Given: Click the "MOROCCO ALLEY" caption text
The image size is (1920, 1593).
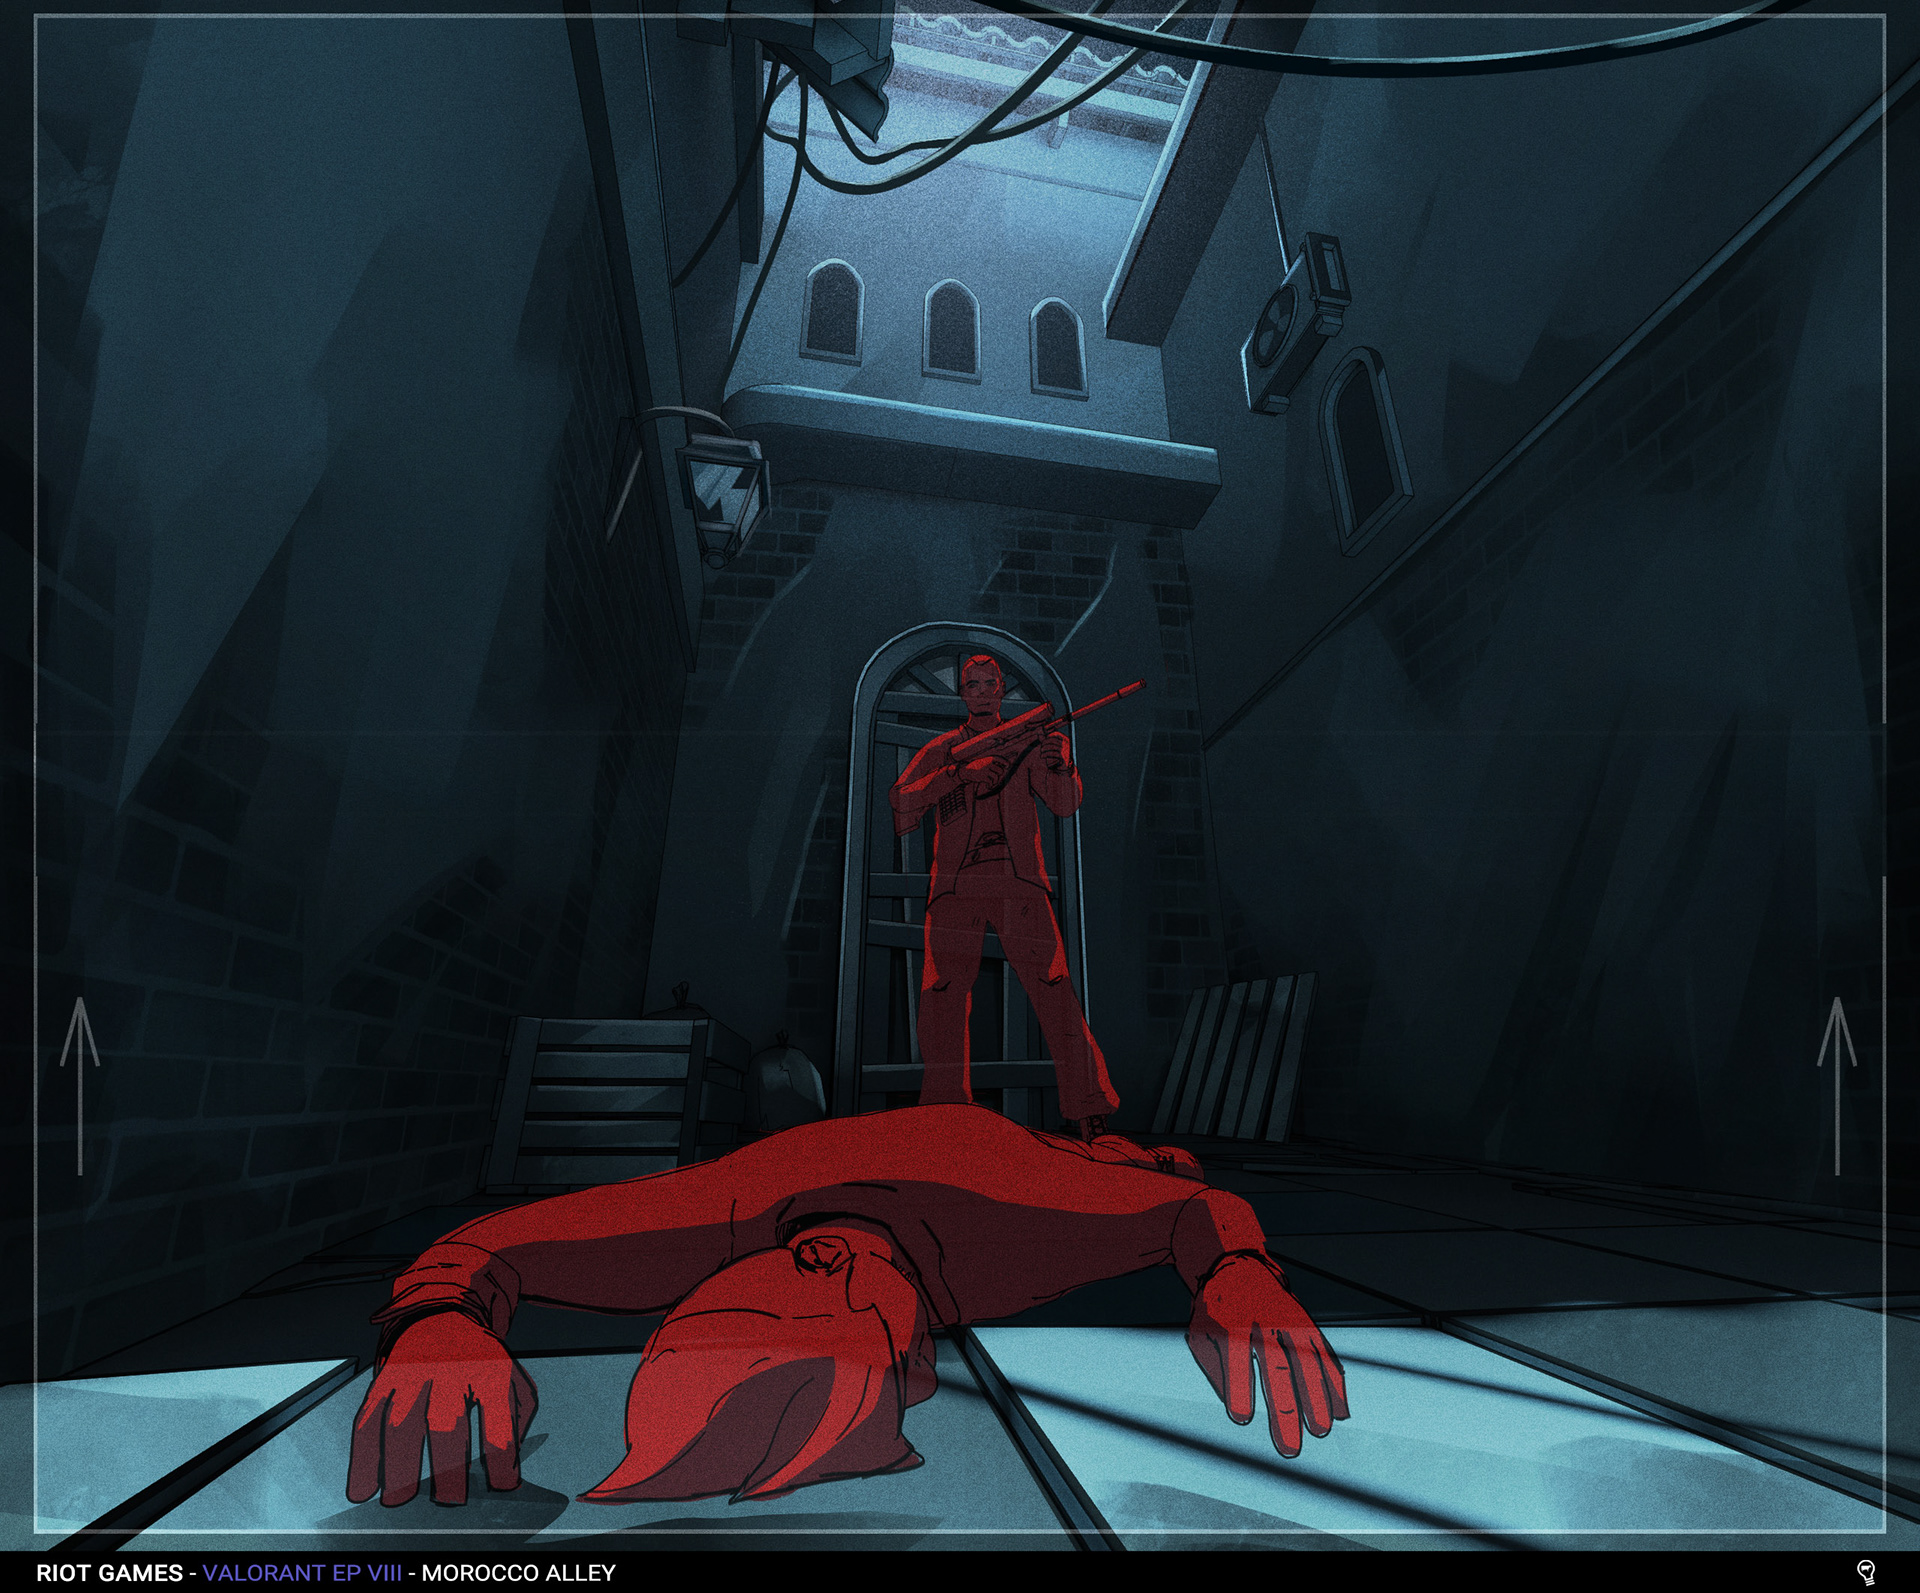Looking at the screenshot, I should tap(519, 1573).
